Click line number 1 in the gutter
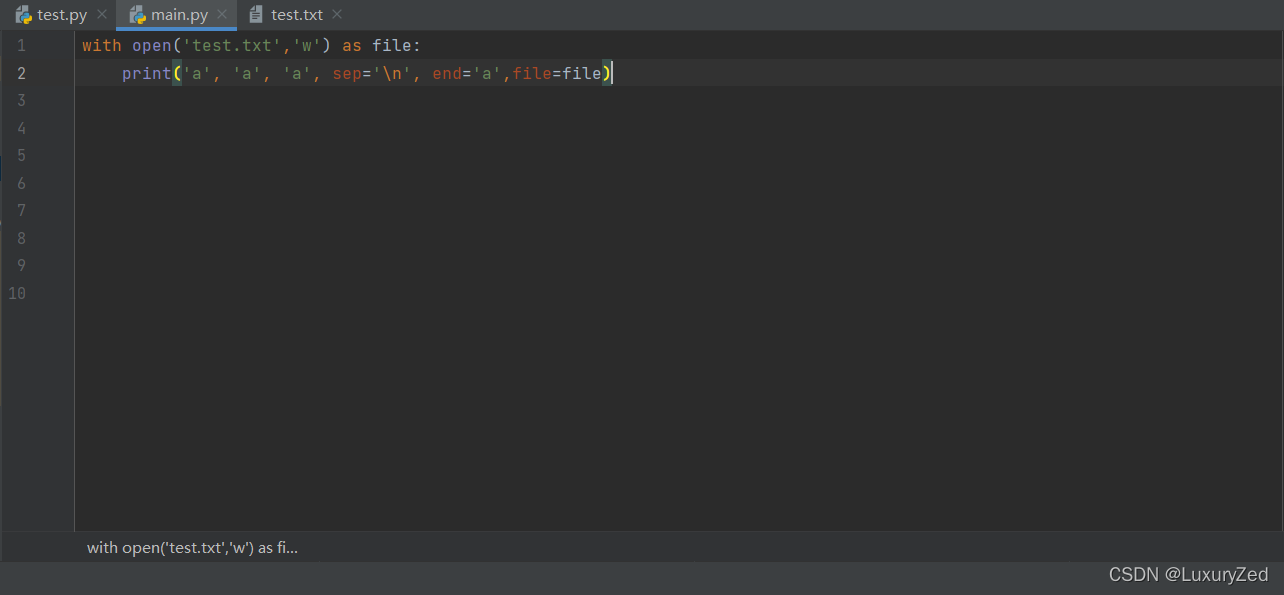This screenshot has width=1284, height=595. [21, 45]
